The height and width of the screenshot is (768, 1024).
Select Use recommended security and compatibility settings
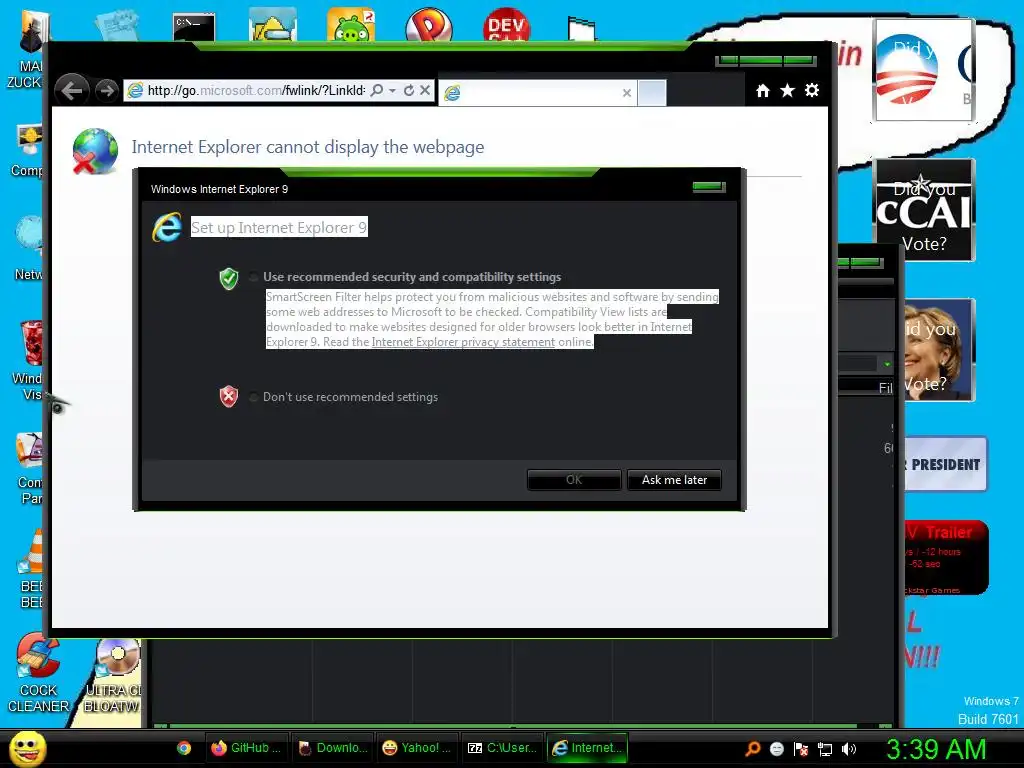253,277
